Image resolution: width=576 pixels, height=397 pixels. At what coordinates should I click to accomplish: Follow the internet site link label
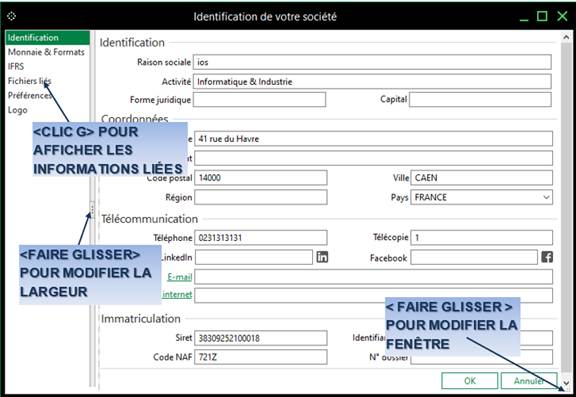(x=177, y=295)
